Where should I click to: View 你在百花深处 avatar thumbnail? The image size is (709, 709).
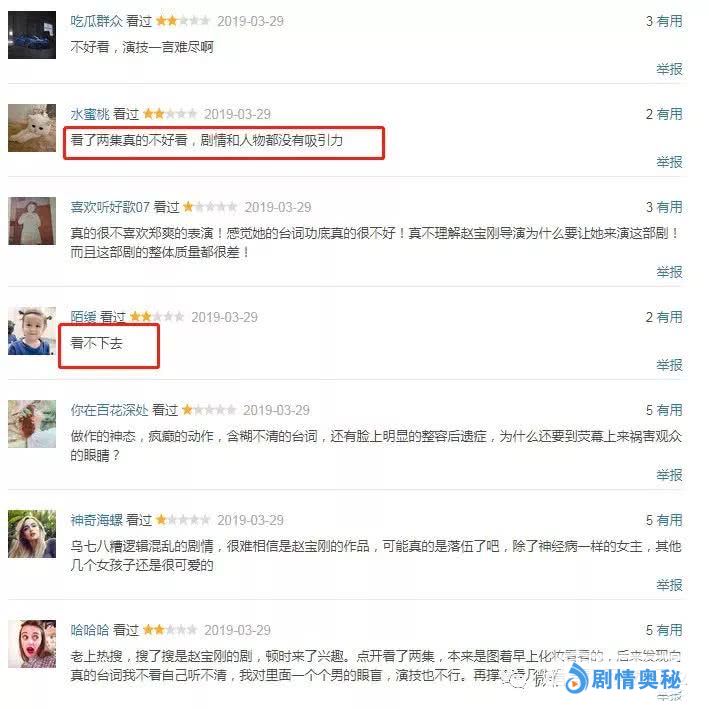pyautogui.click(x=32, y=424)
